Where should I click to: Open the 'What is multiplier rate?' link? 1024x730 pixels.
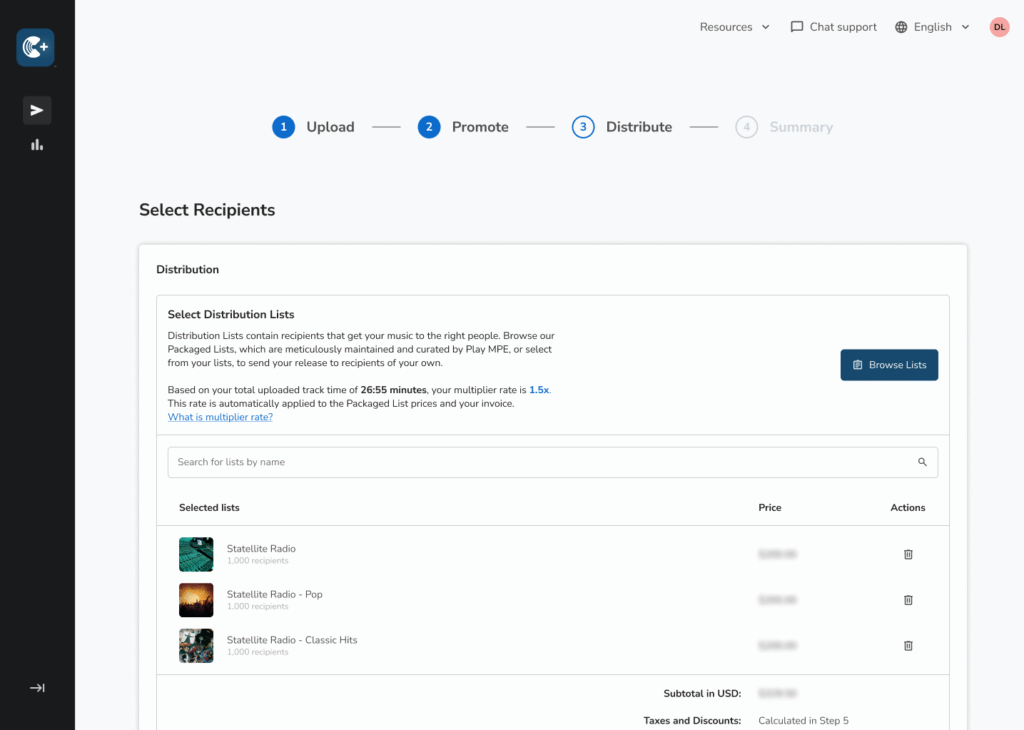(x=220, y=417)
